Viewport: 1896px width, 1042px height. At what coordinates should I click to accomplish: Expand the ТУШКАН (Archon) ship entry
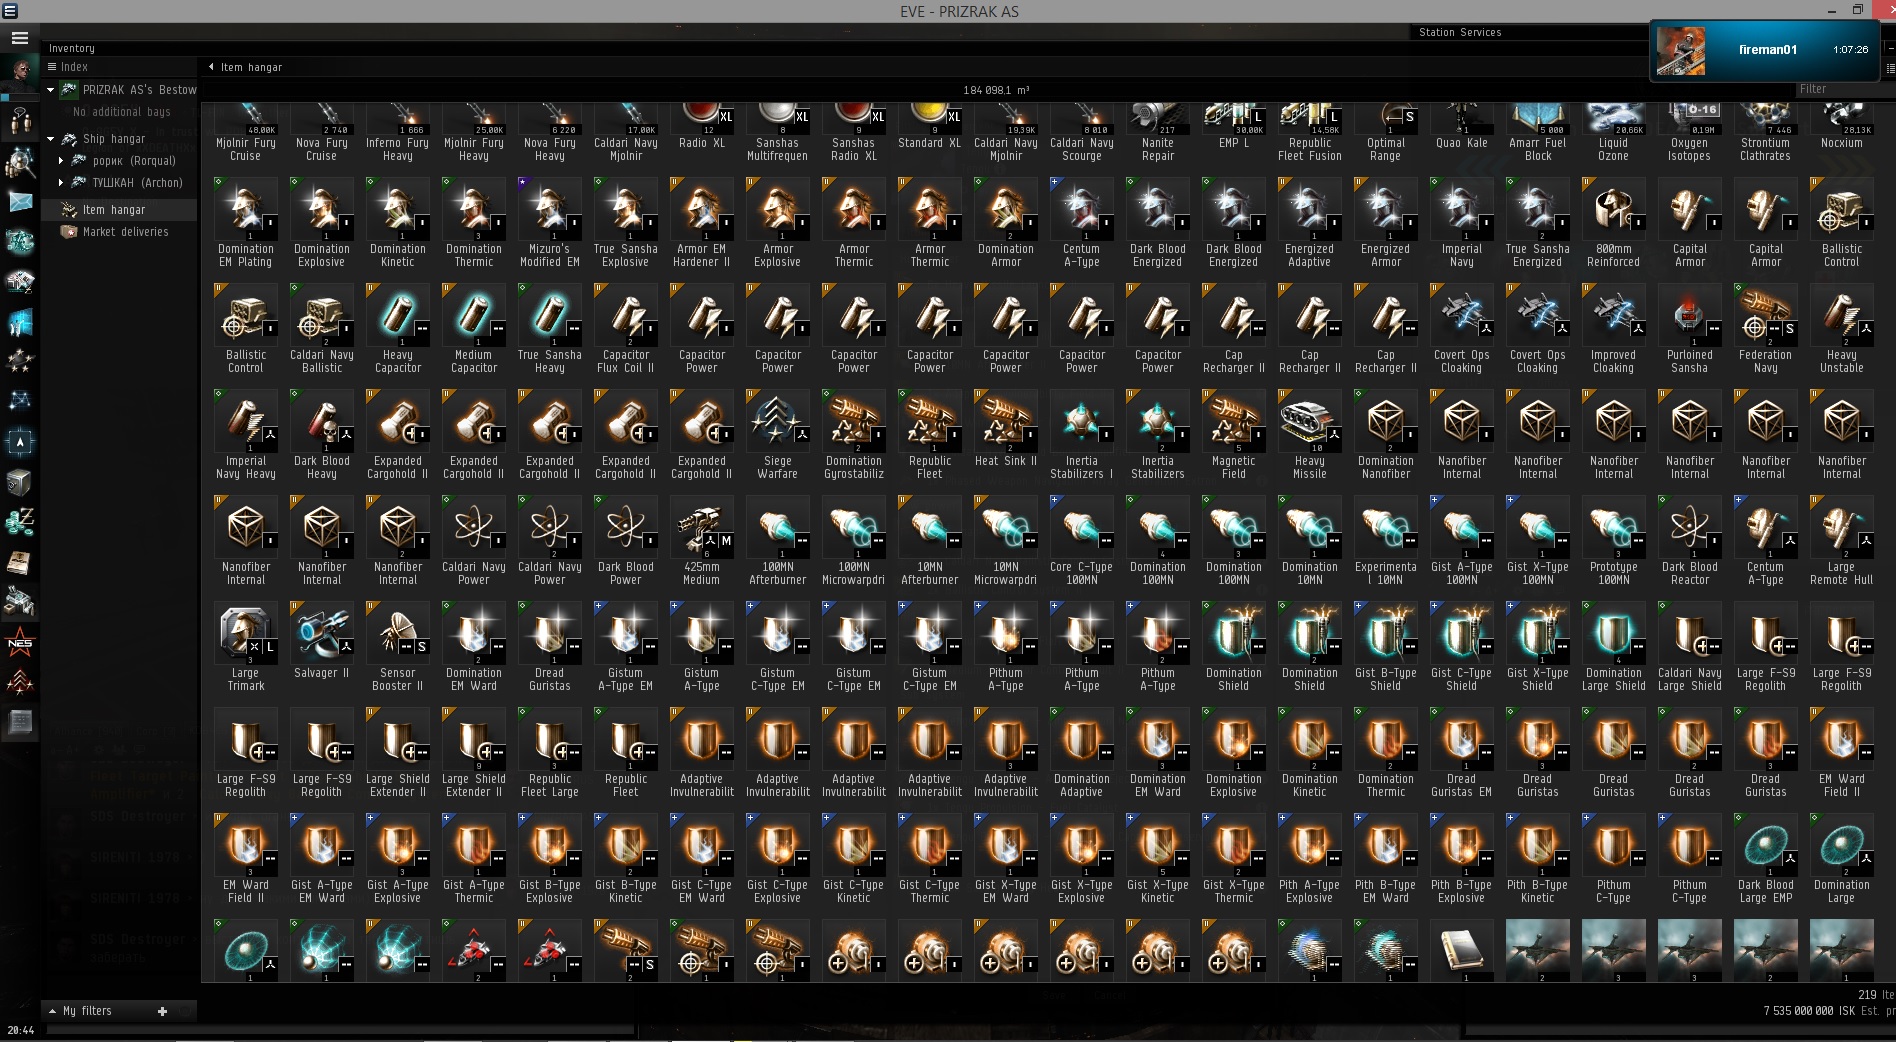61,182
